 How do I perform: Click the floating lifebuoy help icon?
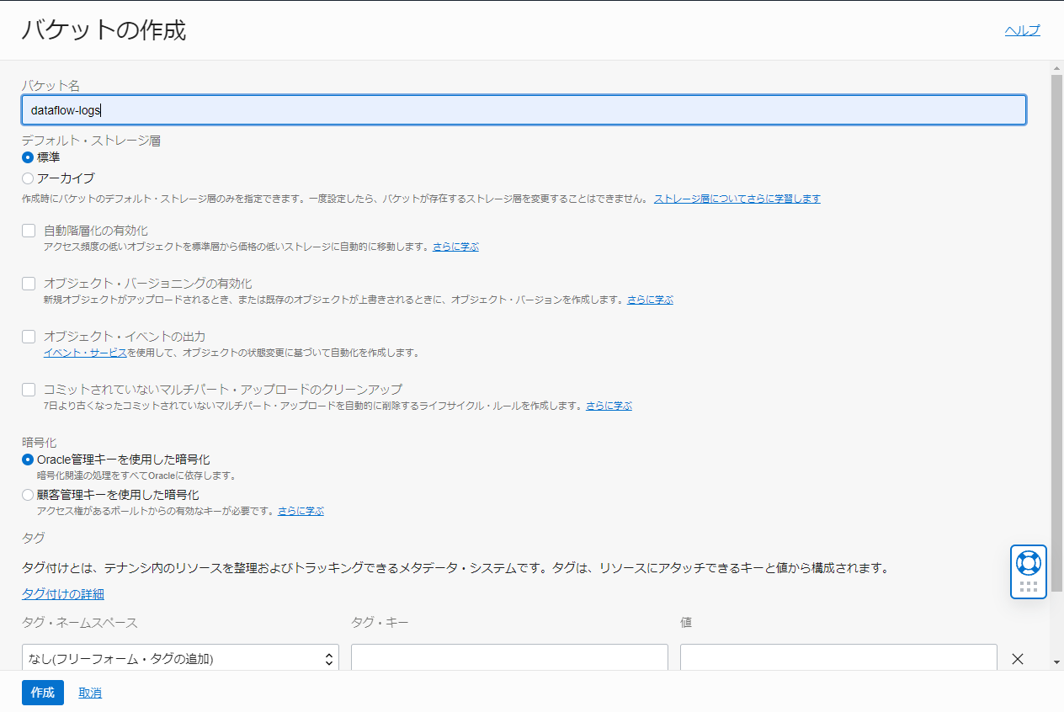1028,562
